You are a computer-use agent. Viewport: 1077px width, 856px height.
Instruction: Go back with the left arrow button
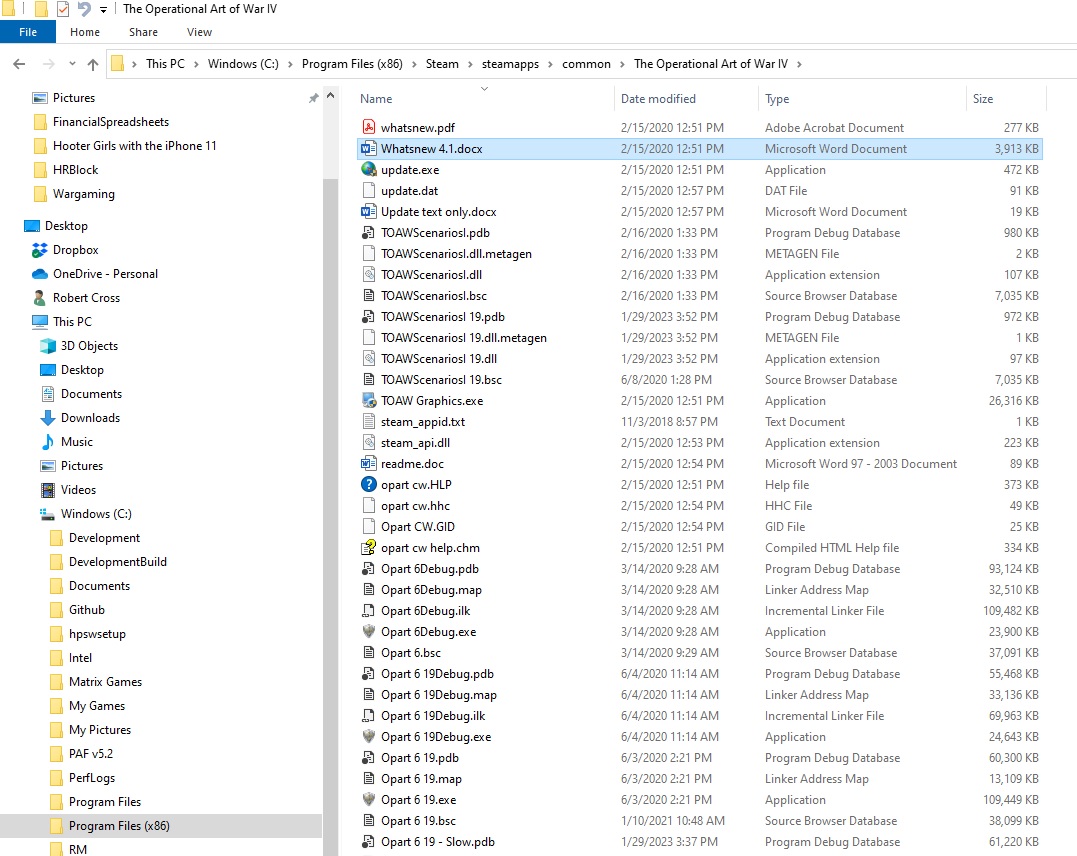coord(19,64)
